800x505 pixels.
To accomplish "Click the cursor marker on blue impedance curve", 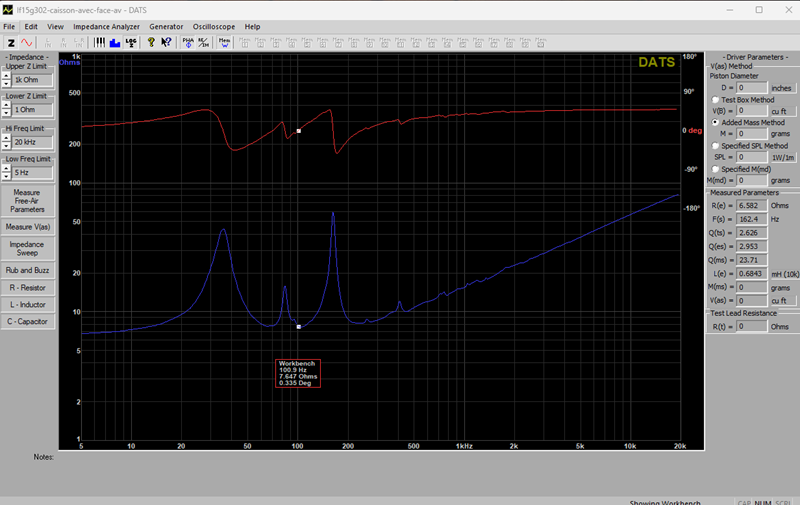I will (298, 327).
